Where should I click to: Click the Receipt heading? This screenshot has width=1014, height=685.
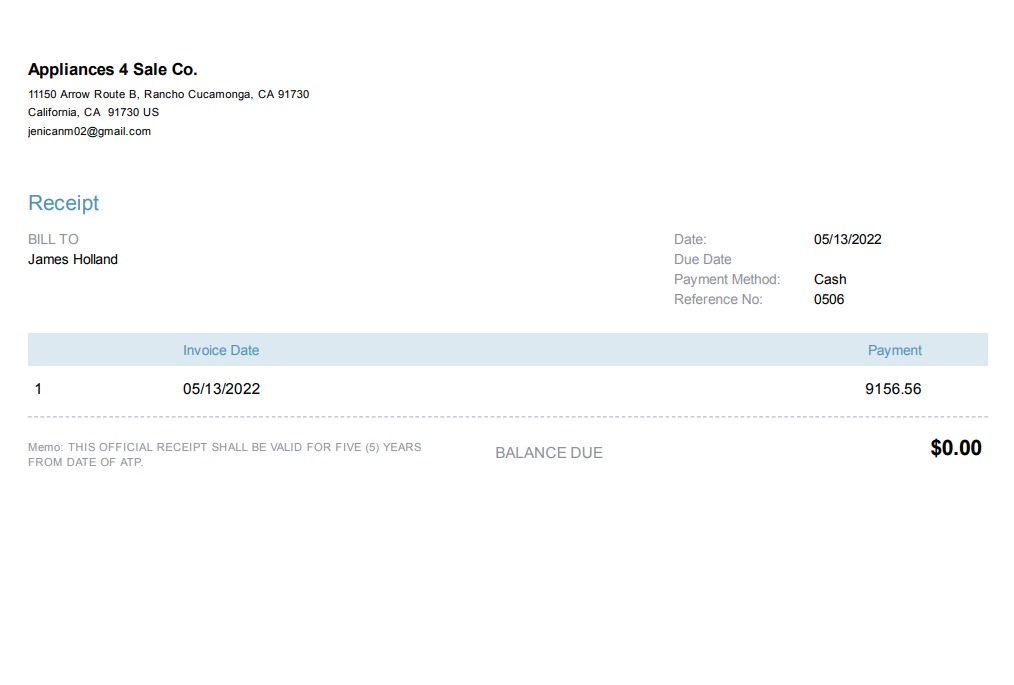[x=63, y=203]
